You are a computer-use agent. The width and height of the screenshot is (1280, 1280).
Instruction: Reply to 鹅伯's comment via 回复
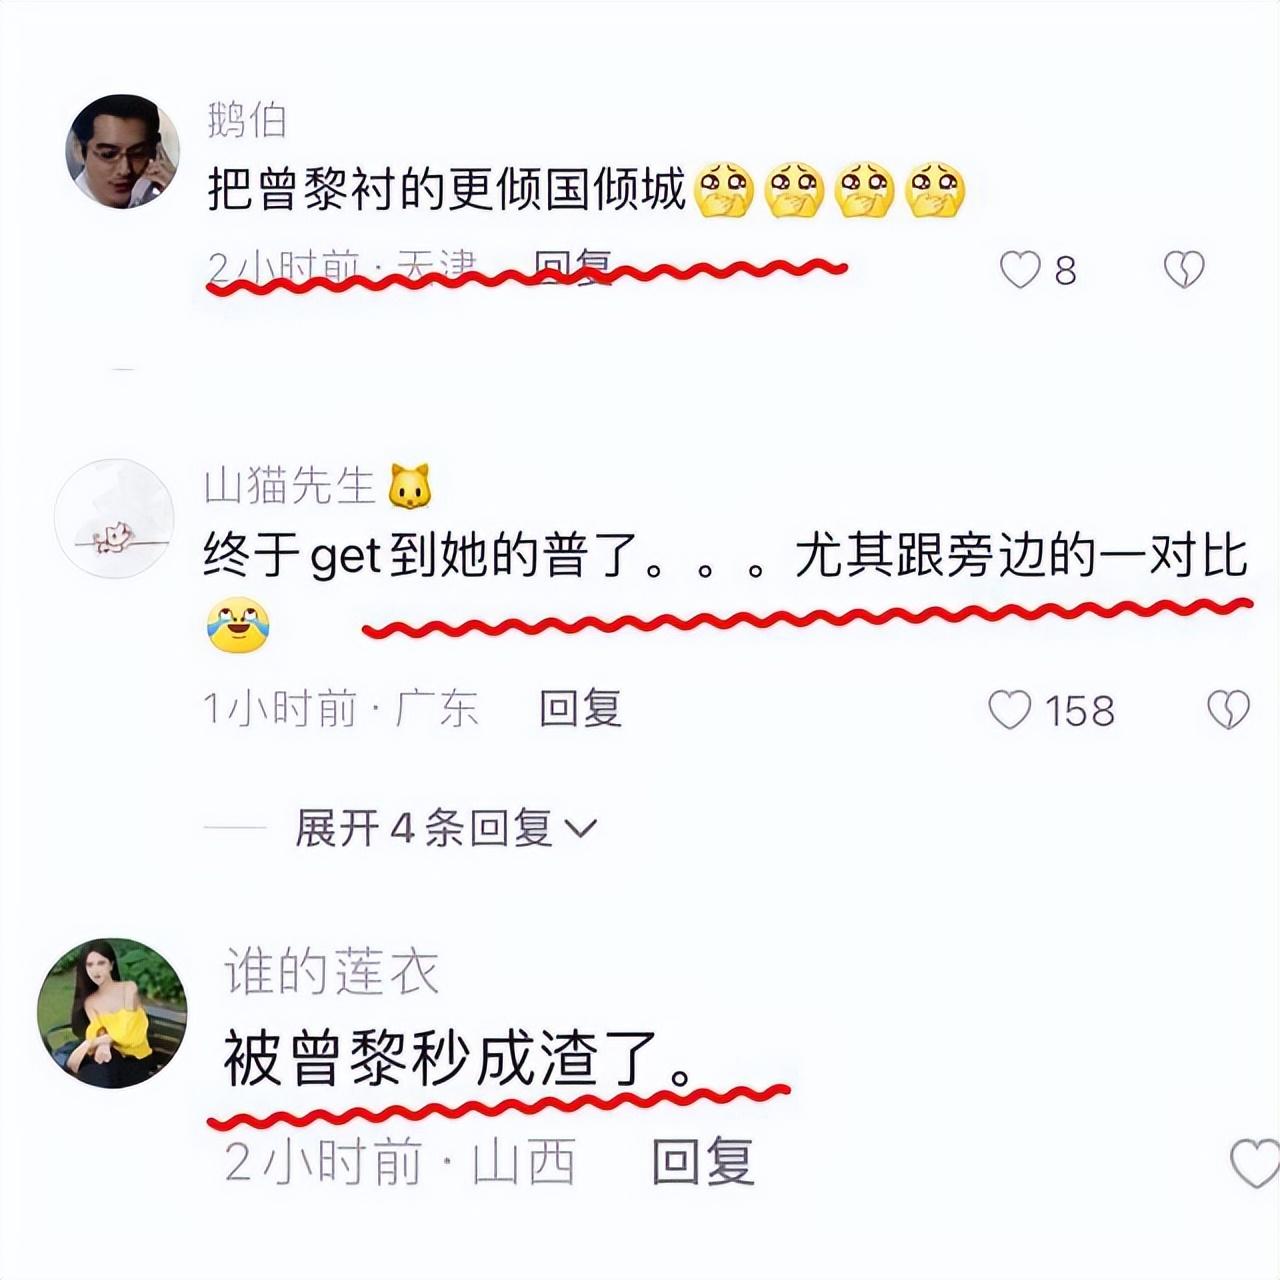pos(573,267)
